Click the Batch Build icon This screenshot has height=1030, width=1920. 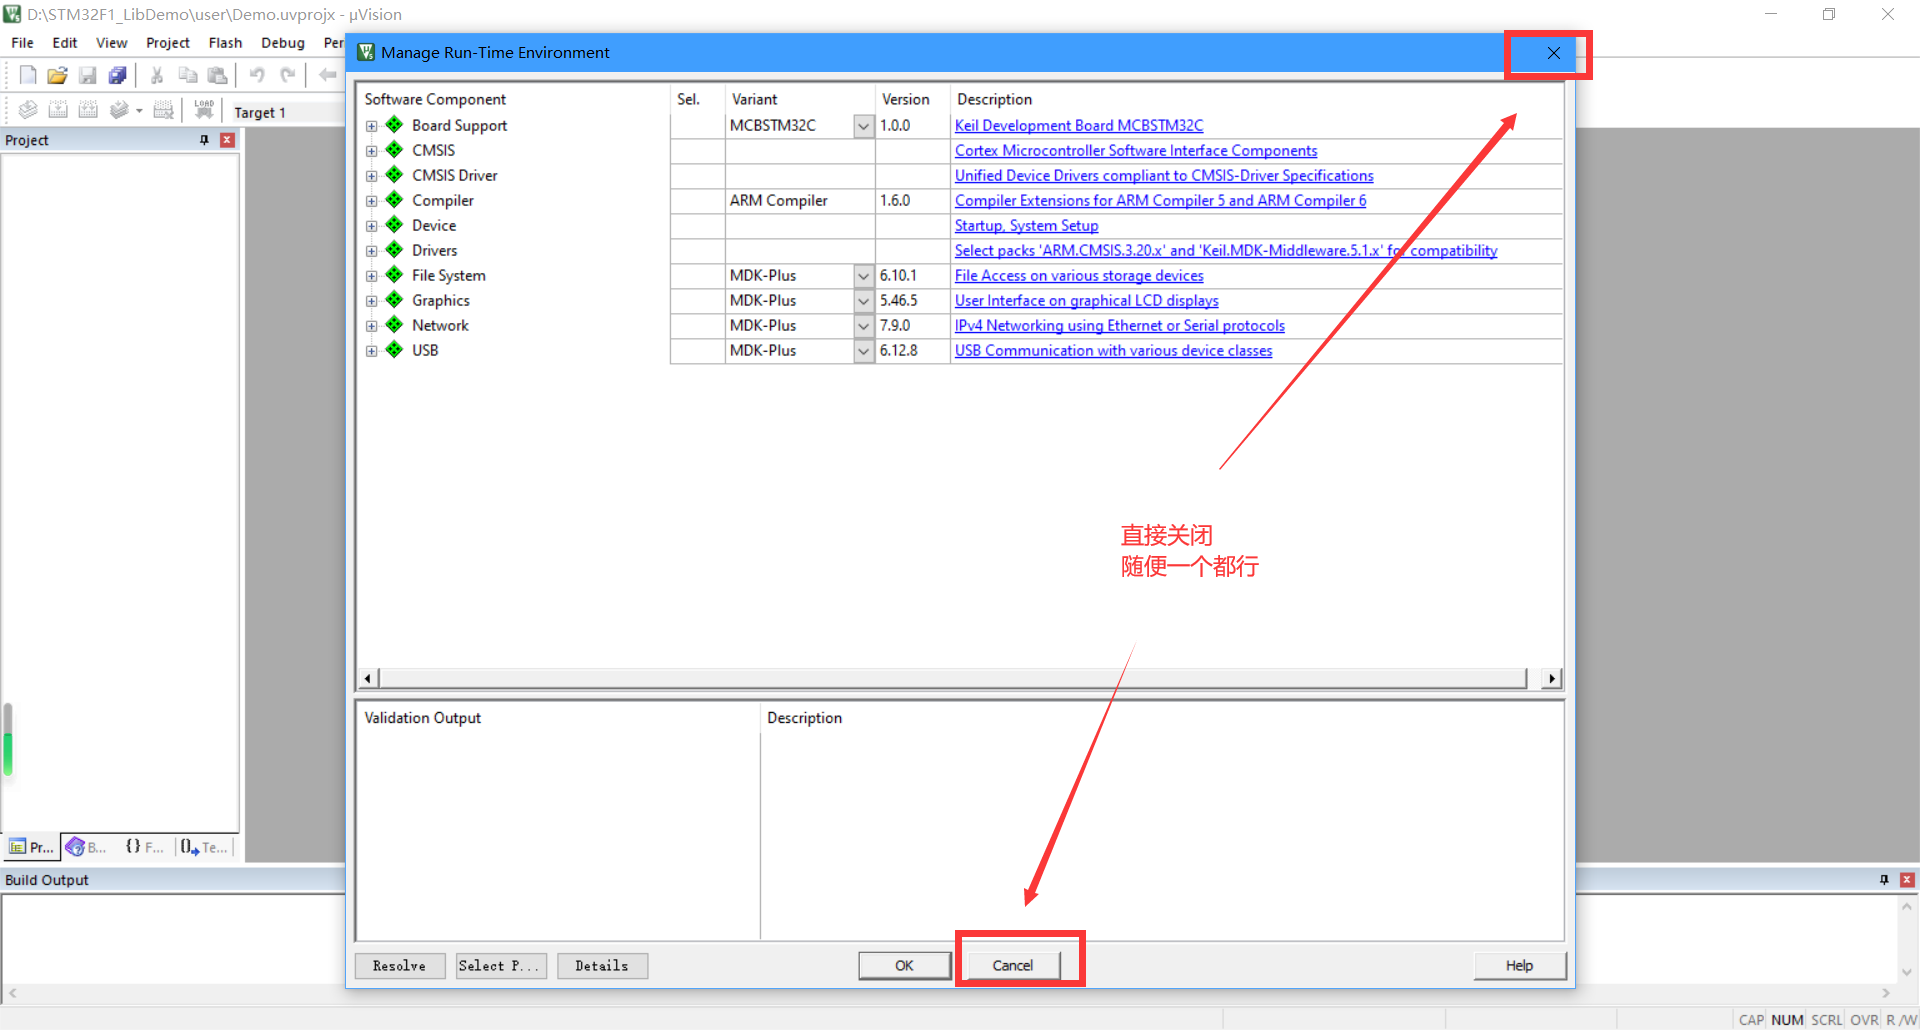point(119,109)
